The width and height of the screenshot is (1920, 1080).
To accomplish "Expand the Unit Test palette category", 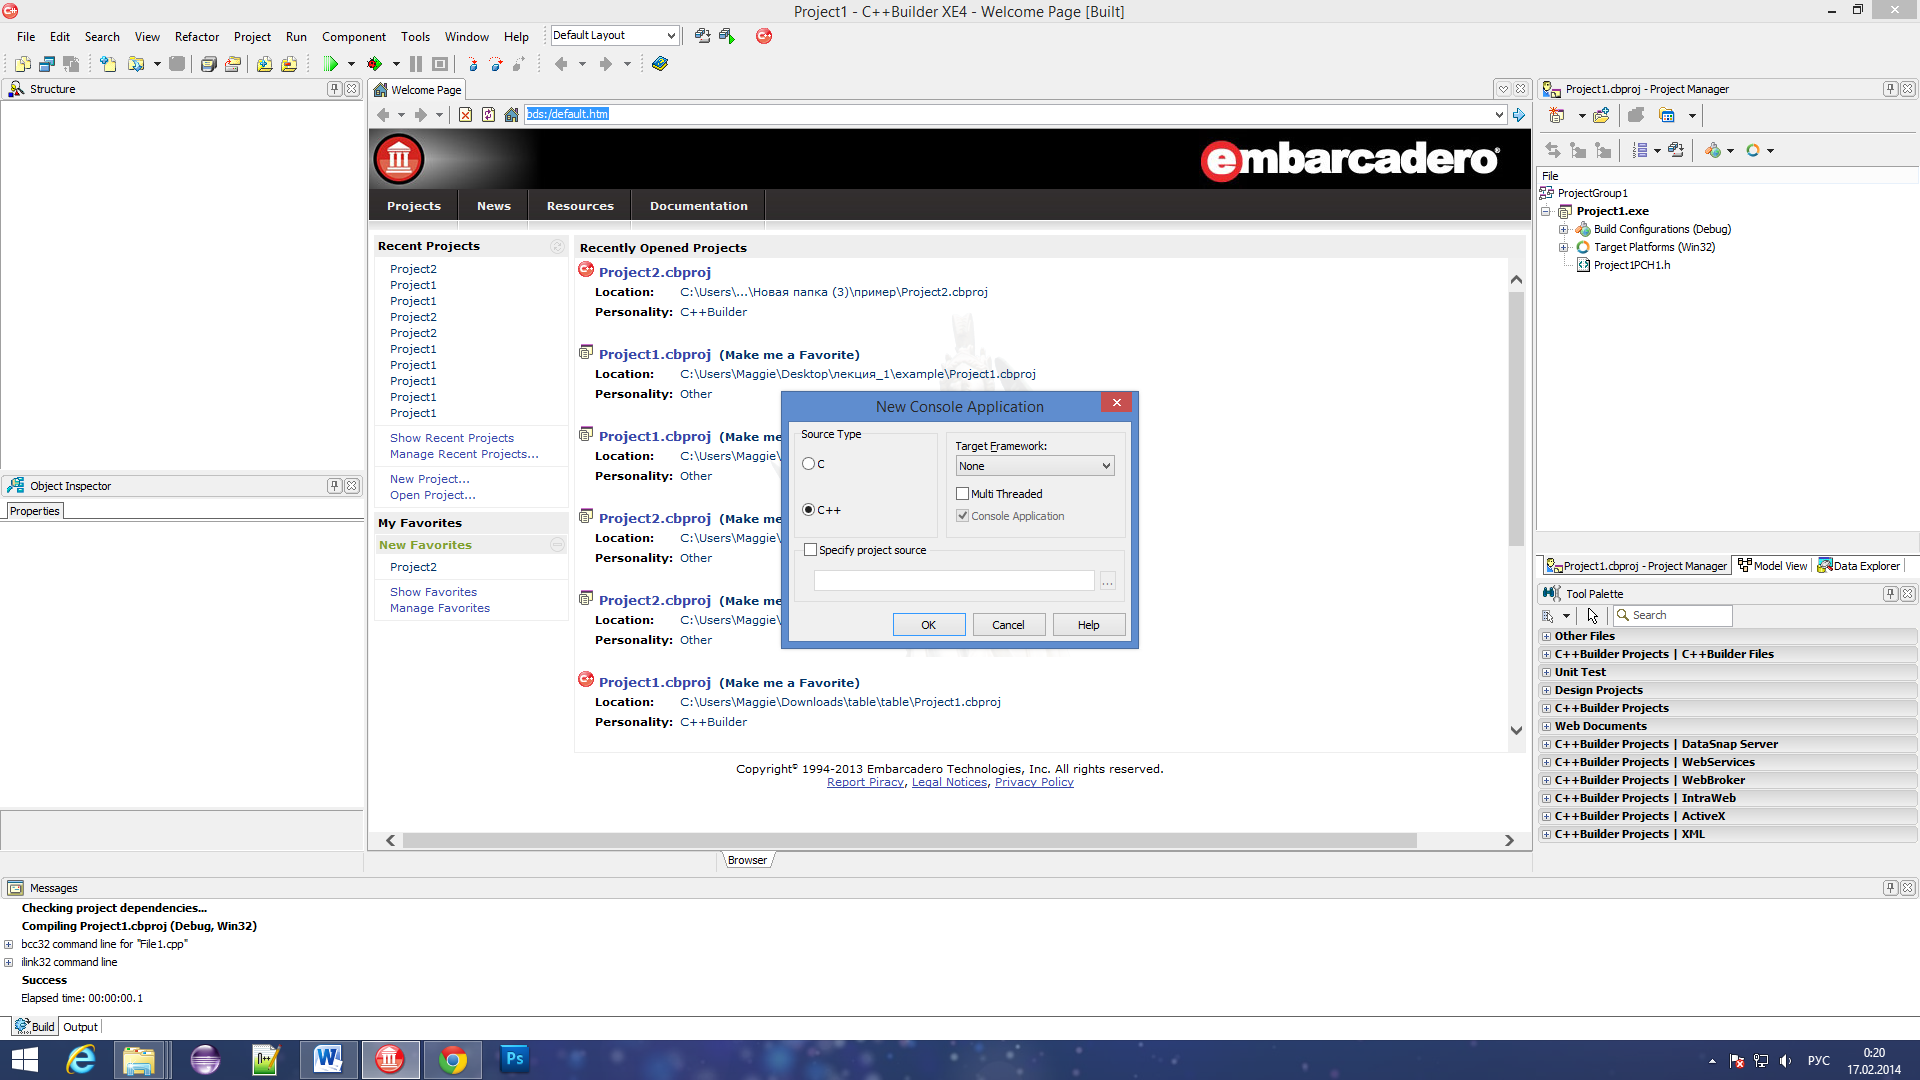I will (x=1546, y=672).
